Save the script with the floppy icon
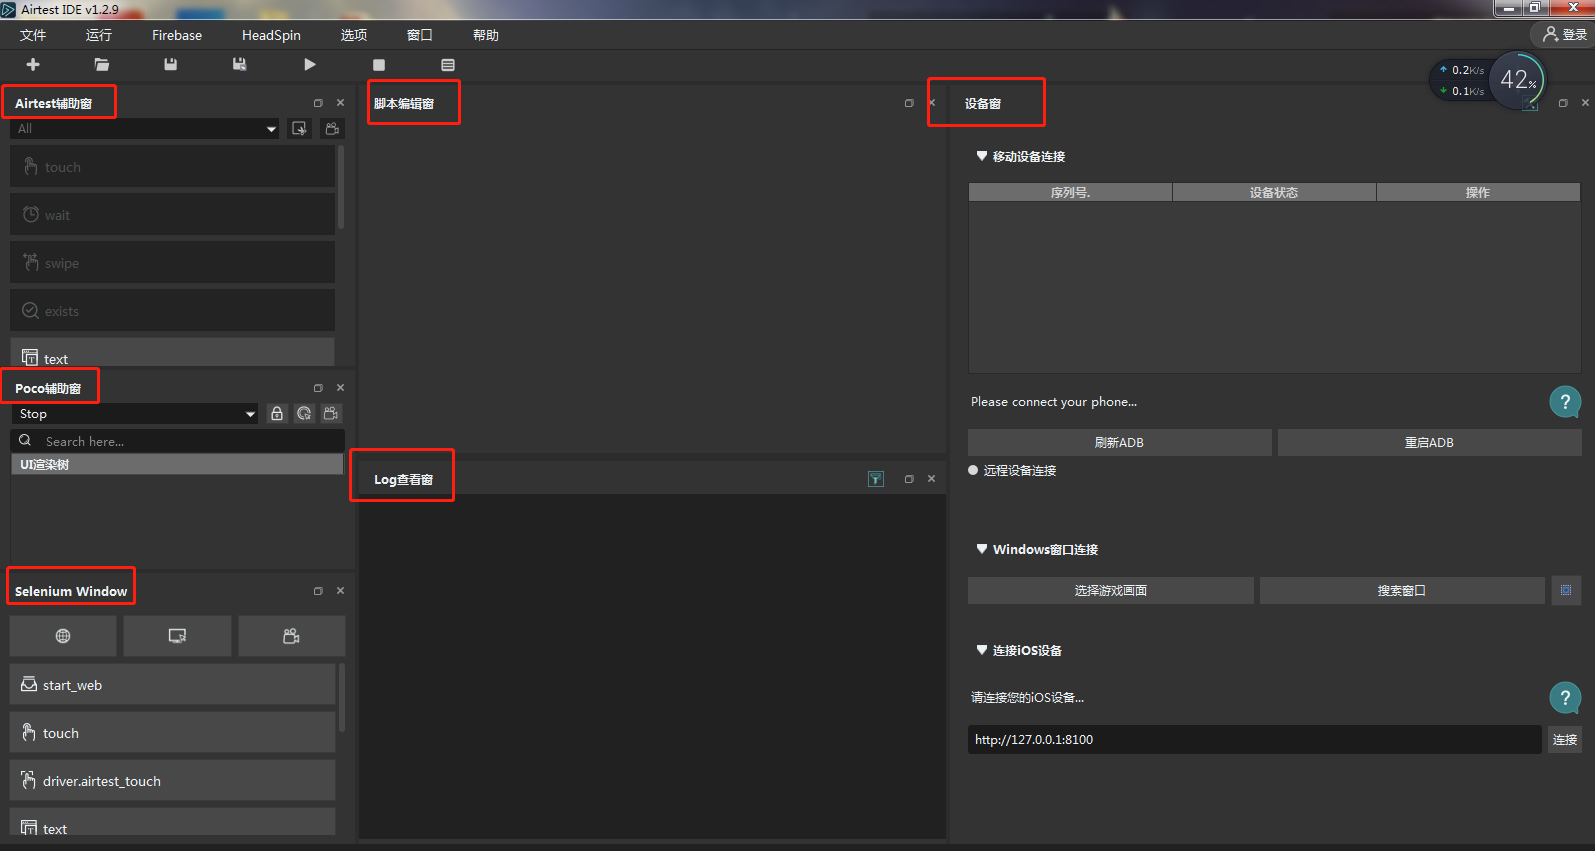The height and width of the screenshot is (851, 1595). pyautogui.click(x=170, y=64)
